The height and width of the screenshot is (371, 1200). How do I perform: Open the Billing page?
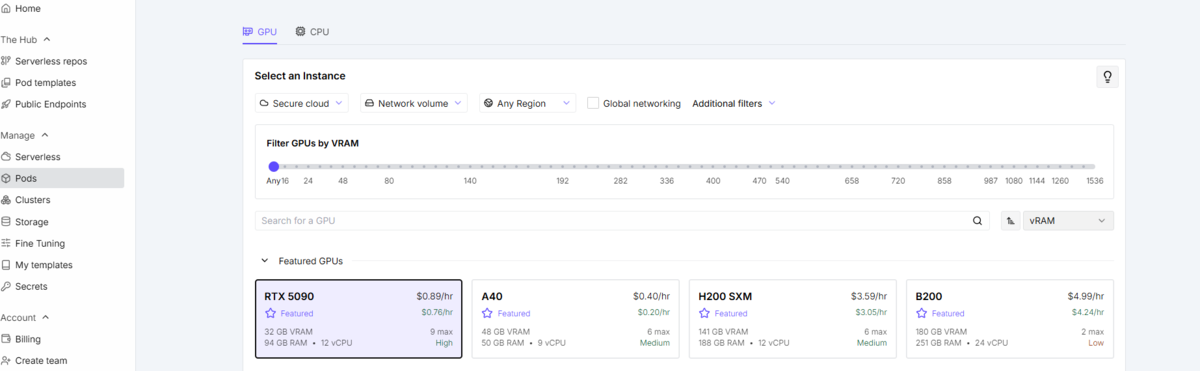pyautogui.click(x=28, y=339)
